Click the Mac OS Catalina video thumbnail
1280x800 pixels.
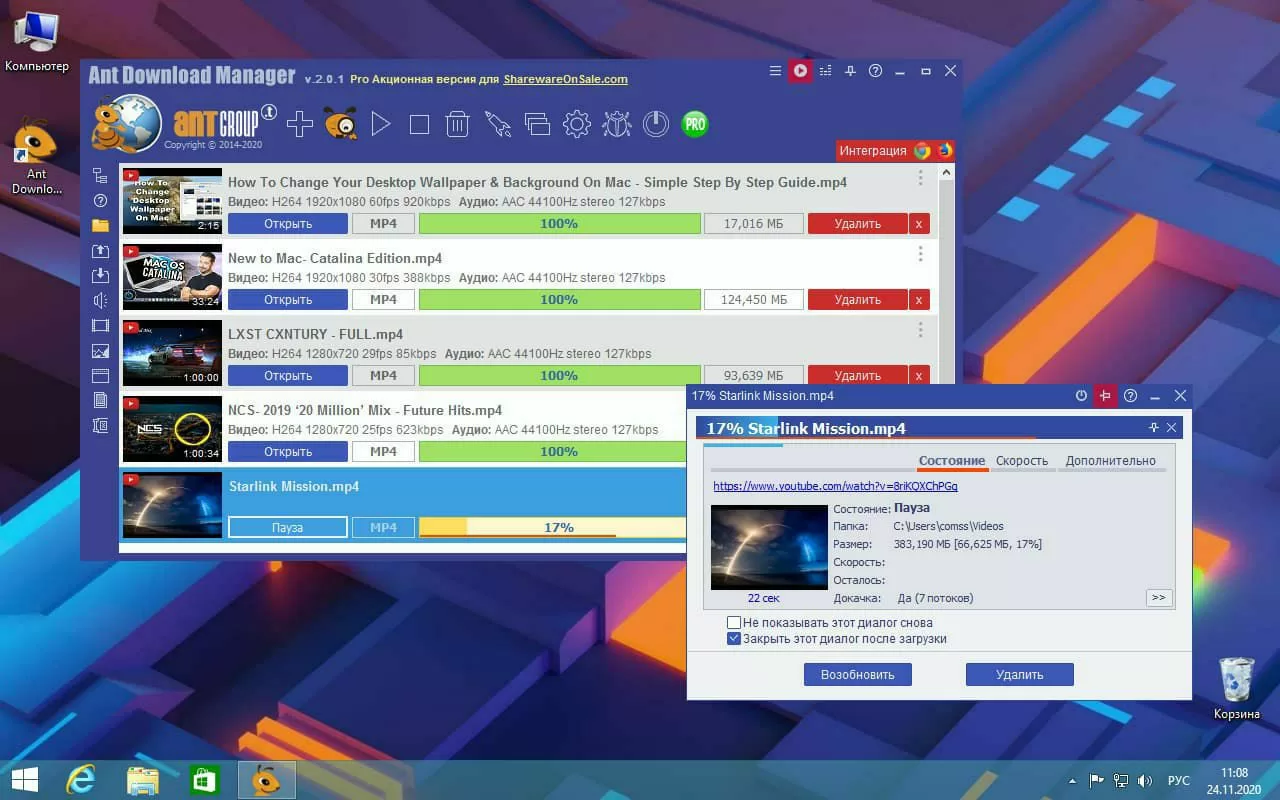172,277
